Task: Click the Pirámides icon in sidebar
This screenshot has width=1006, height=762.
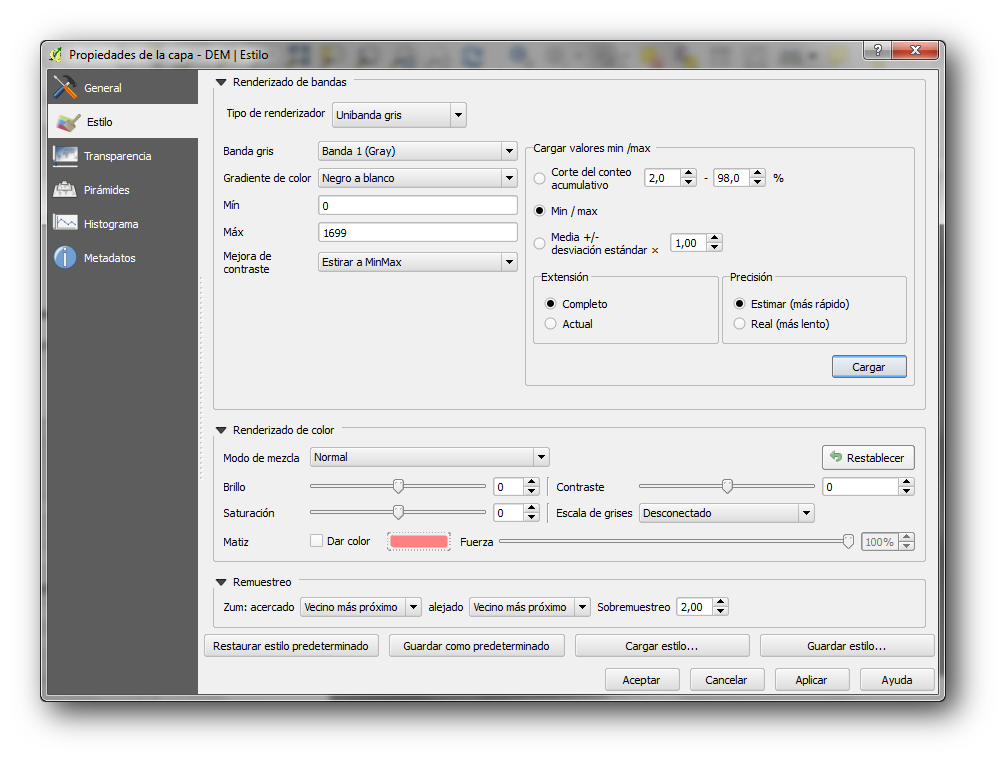Action: pyautogui.click(x=65, y=190)
